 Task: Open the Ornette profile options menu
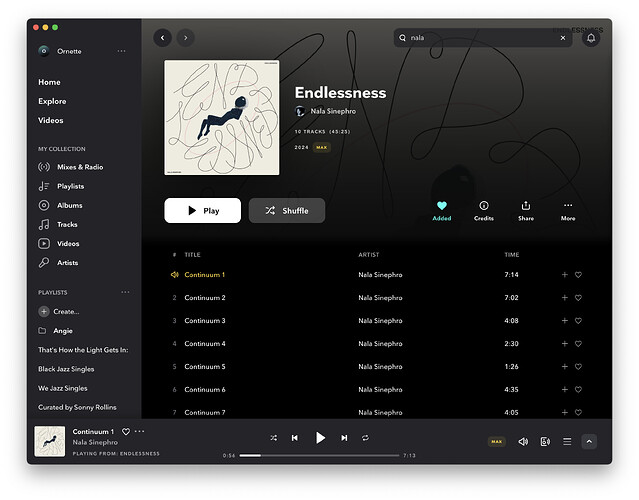coord(122,51)
